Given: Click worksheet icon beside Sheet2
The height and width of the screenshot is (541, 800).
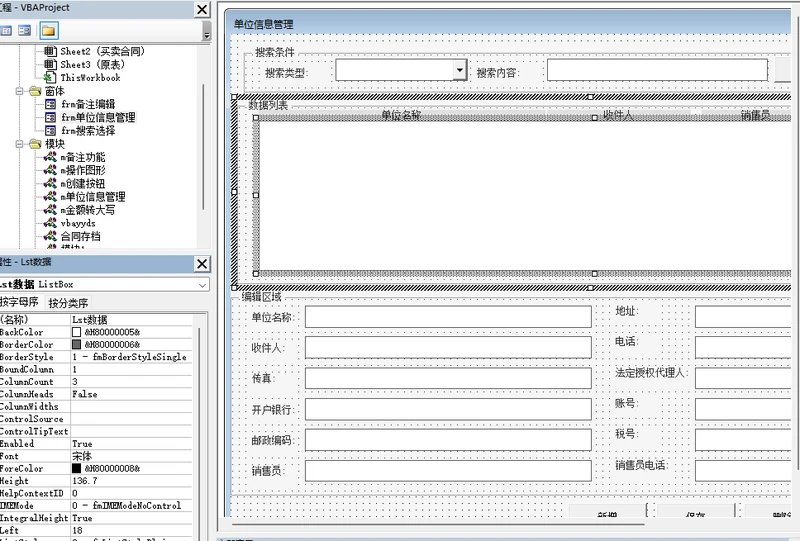Looking at the screenshot, I should (x=50, y=51).
